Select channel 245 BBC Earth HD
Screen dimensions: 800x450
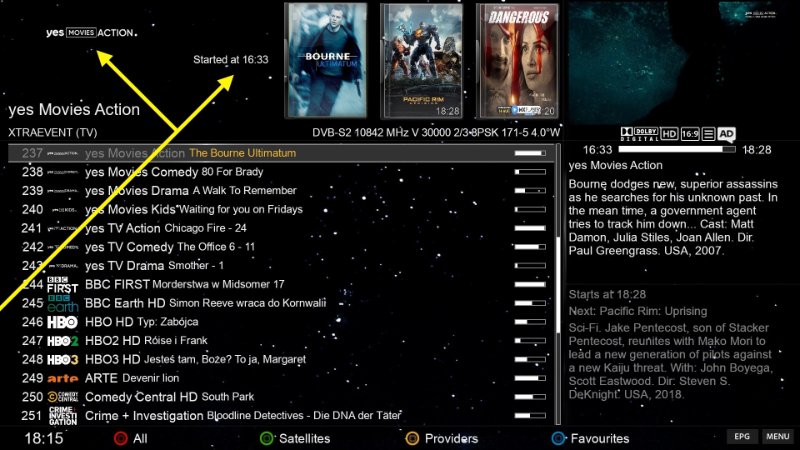click(281, 303)
